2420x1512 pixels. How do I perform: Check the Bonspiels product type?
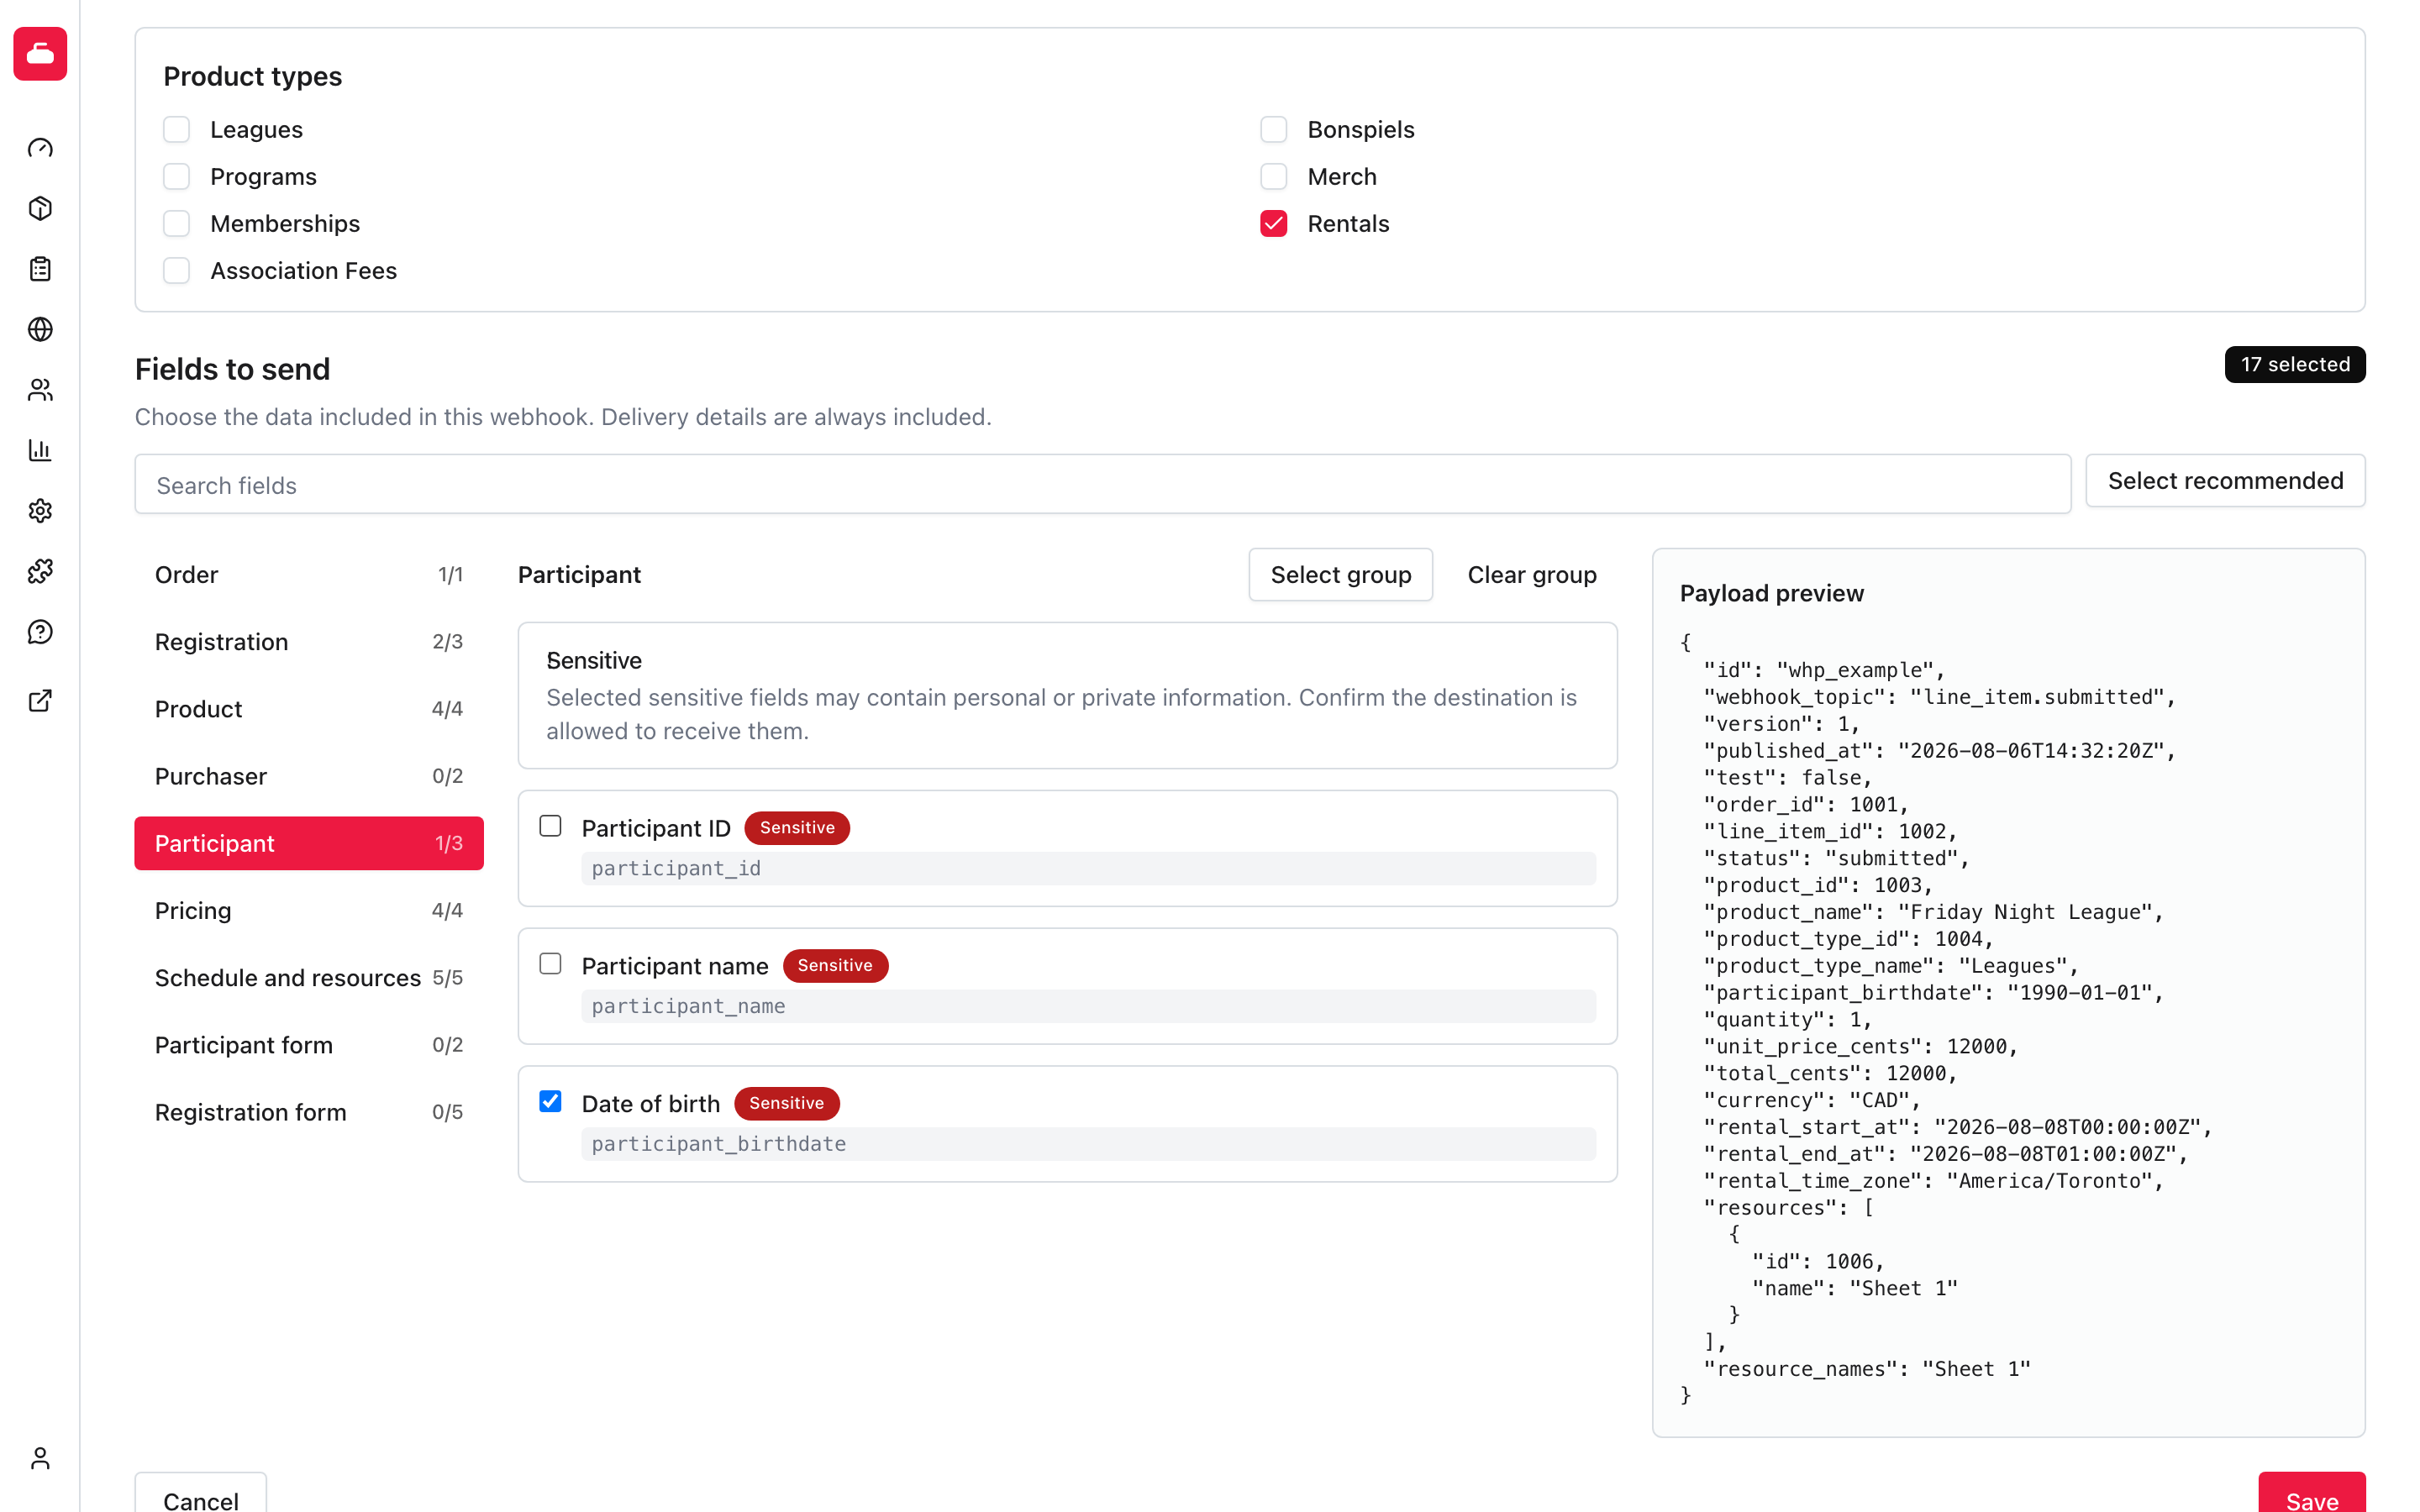pyautogui.click(x=1273, y=129)
